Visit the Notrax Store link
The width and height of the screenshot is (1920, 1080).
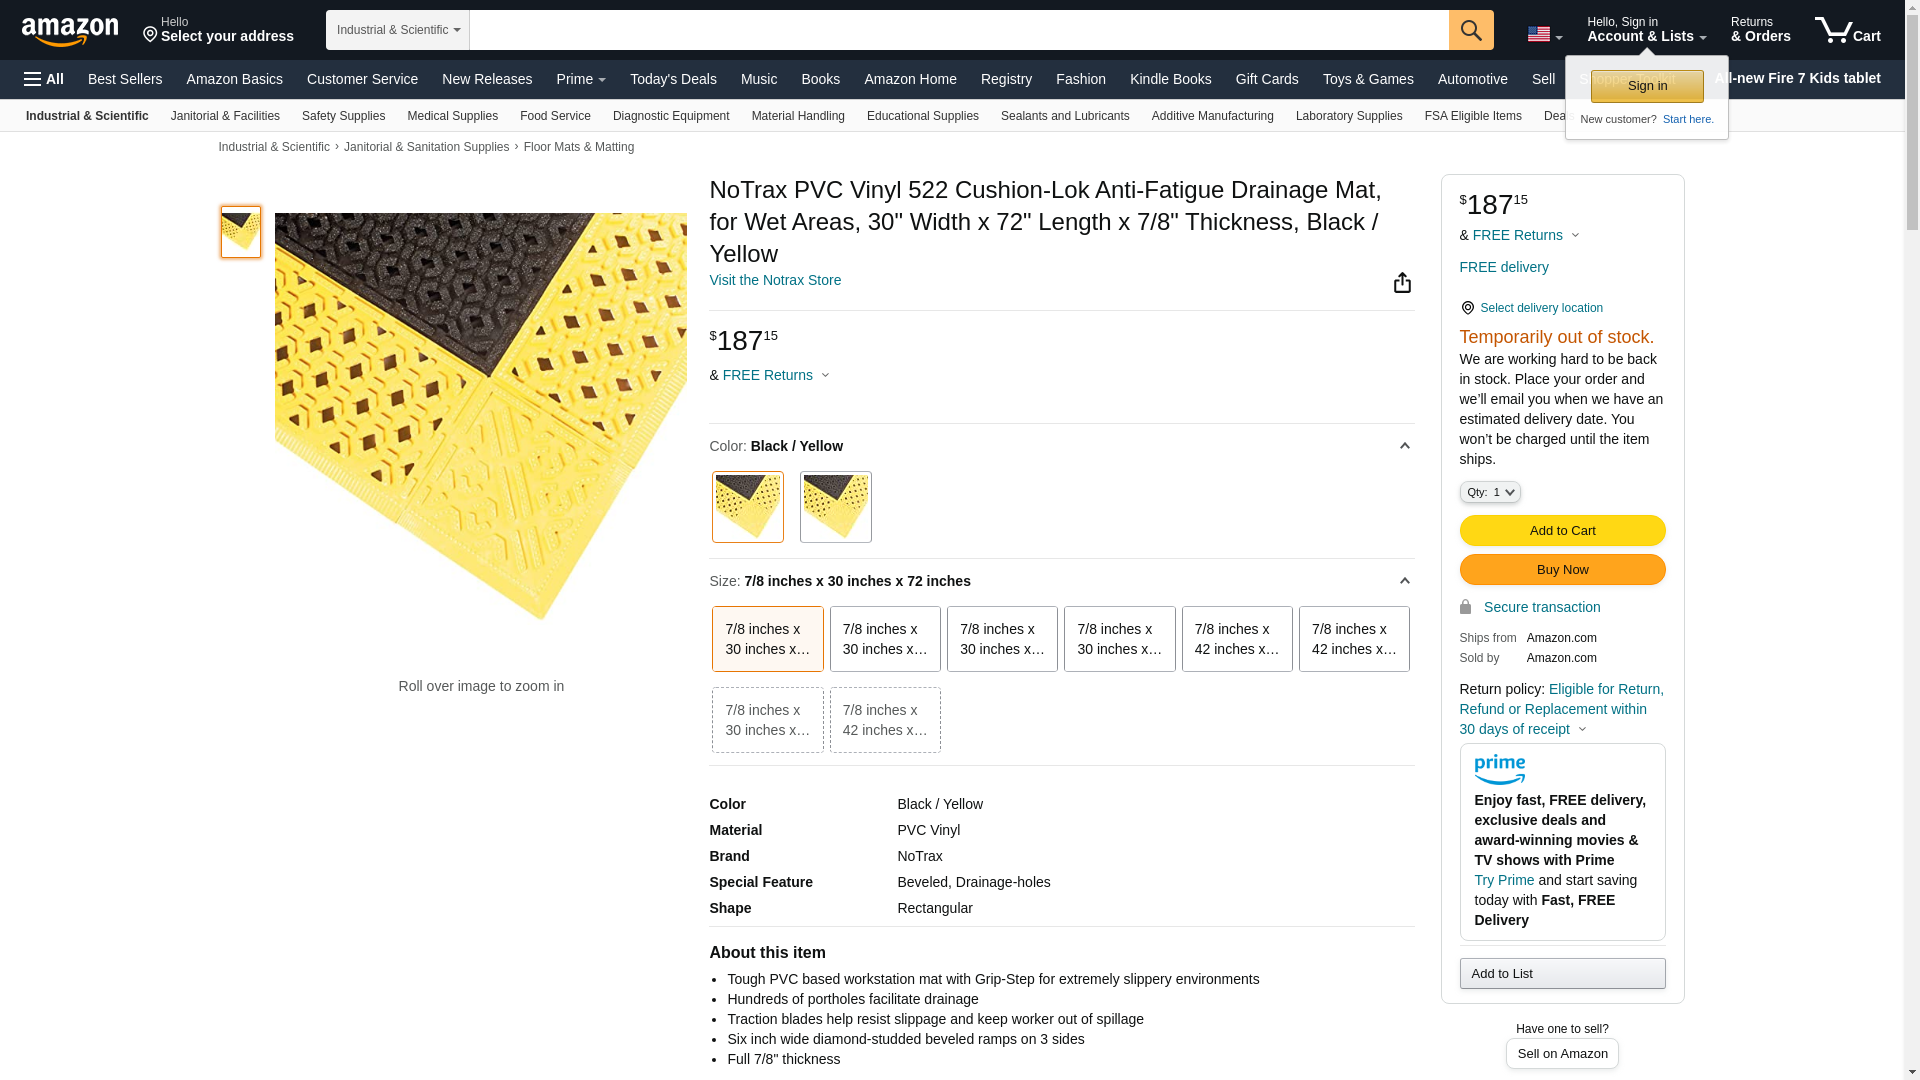click(775, 280)
